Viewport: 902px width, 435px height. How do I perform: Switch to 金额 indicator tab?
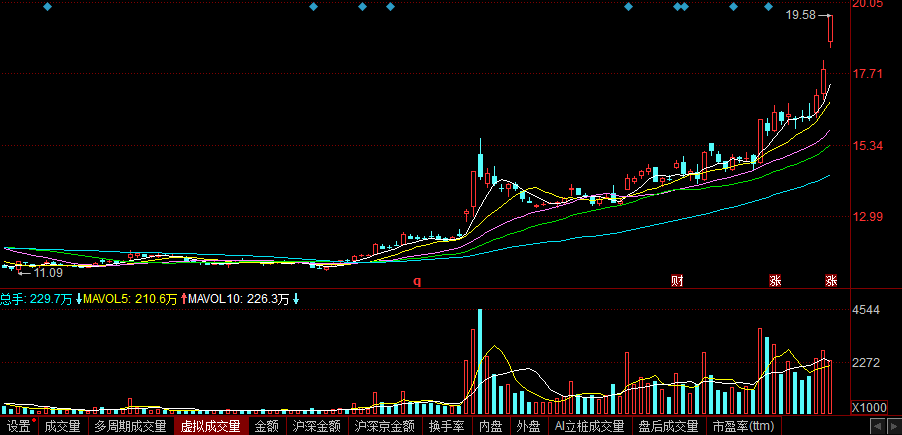point(267,427)
